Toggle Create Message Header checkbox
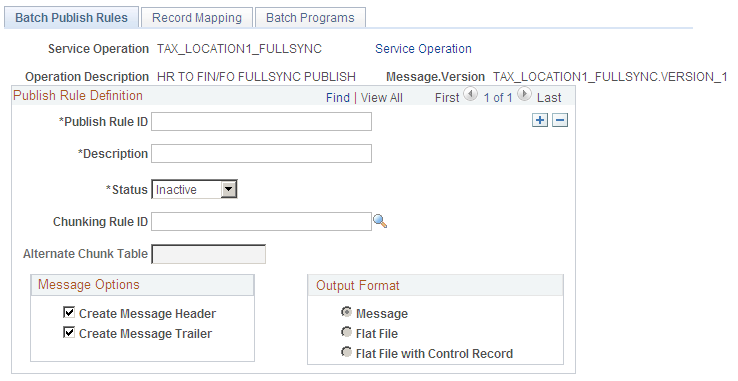 click(x=69, y=312)
